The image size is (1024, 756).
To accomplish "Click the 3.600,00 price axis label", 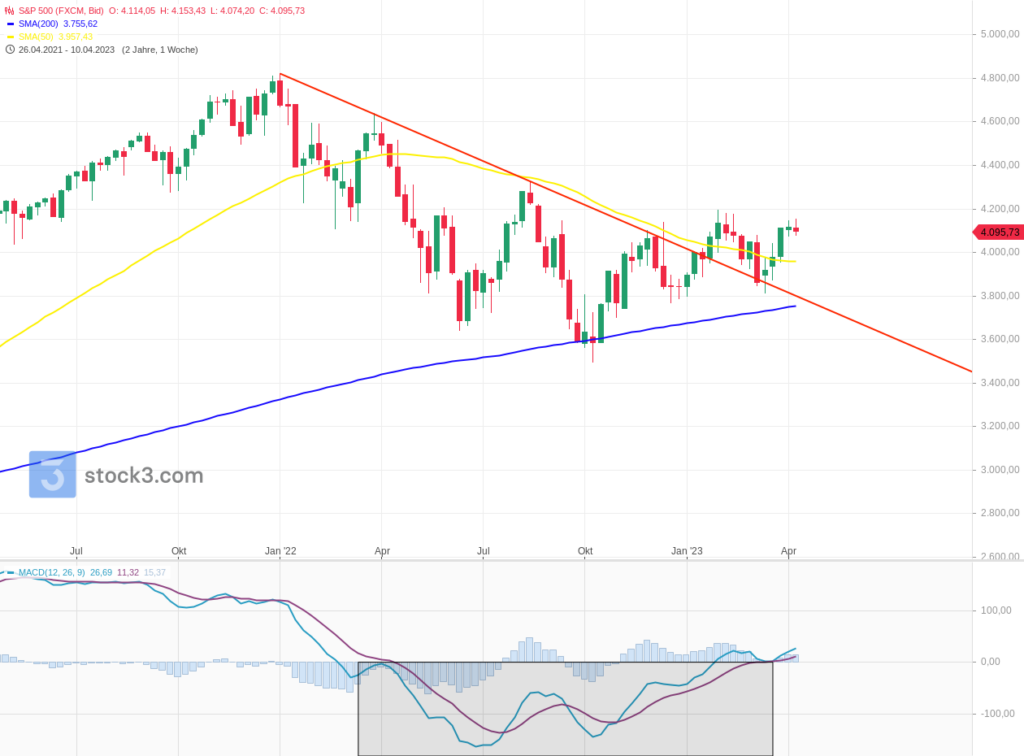I will click(x=1000, y=339).
